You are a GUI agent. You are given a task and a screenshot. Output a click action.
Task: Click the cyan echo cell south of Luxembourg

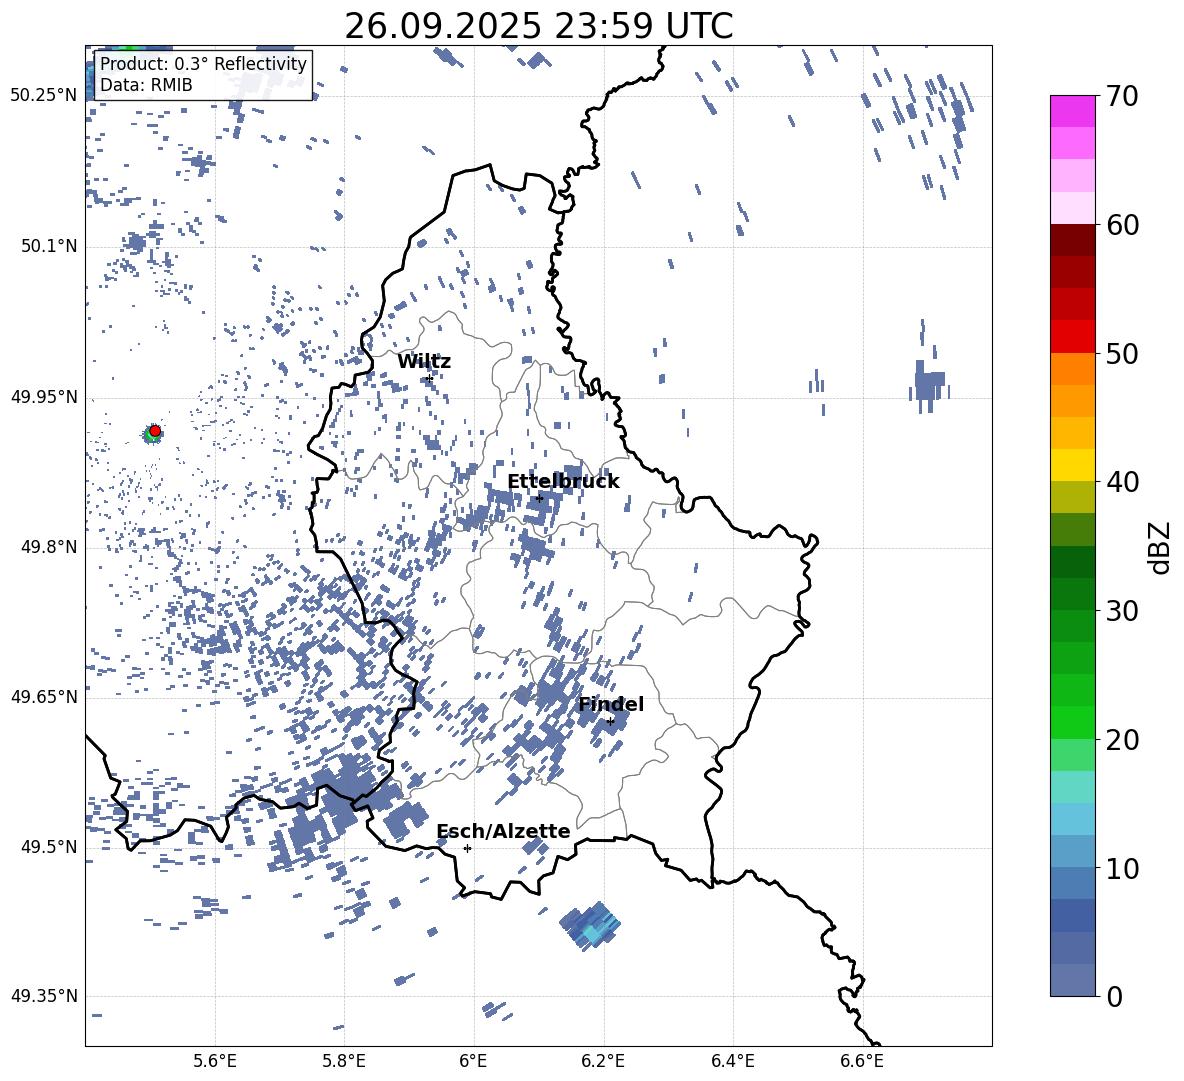click(590, 925)
